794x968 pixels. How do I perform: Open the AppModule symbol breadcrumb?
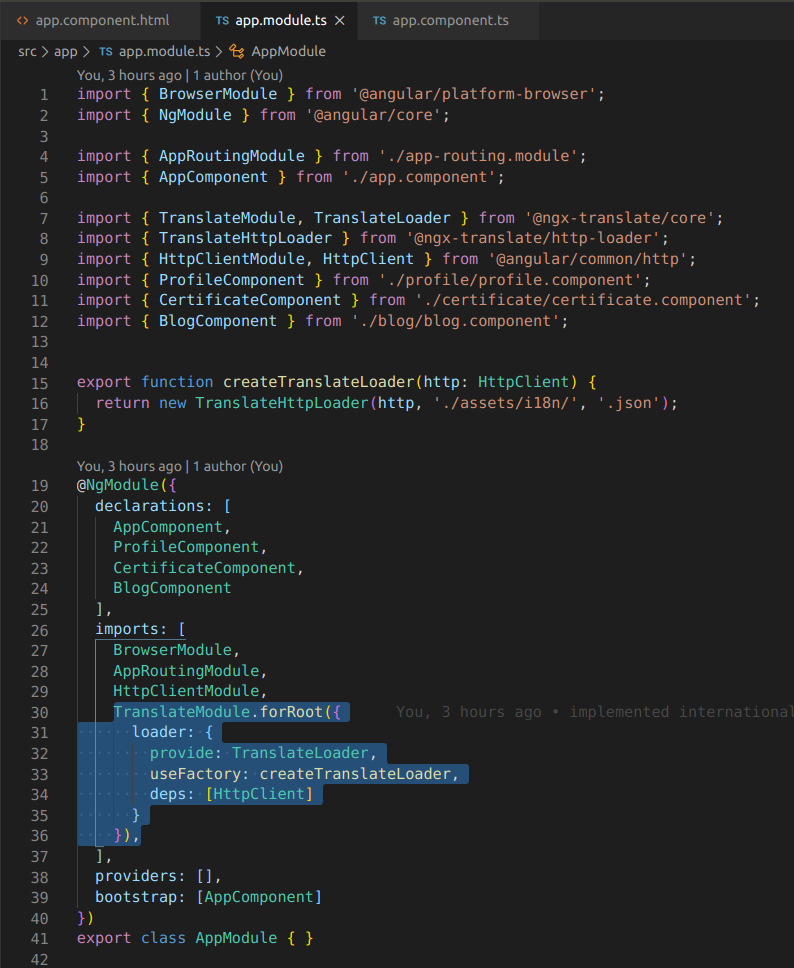(x=288, y=51)
